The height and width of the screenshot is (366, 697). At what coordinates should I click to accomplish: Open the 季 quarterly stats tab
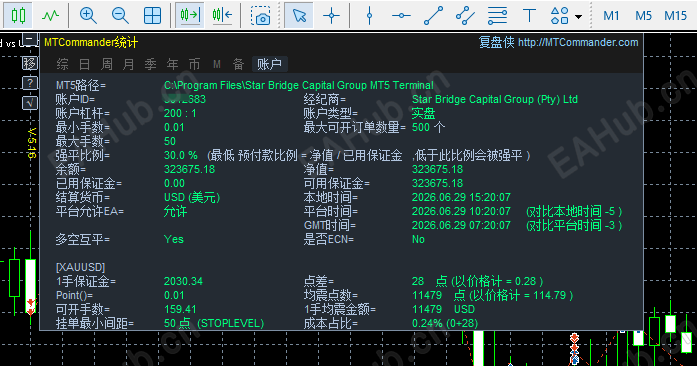coord(151,64)
